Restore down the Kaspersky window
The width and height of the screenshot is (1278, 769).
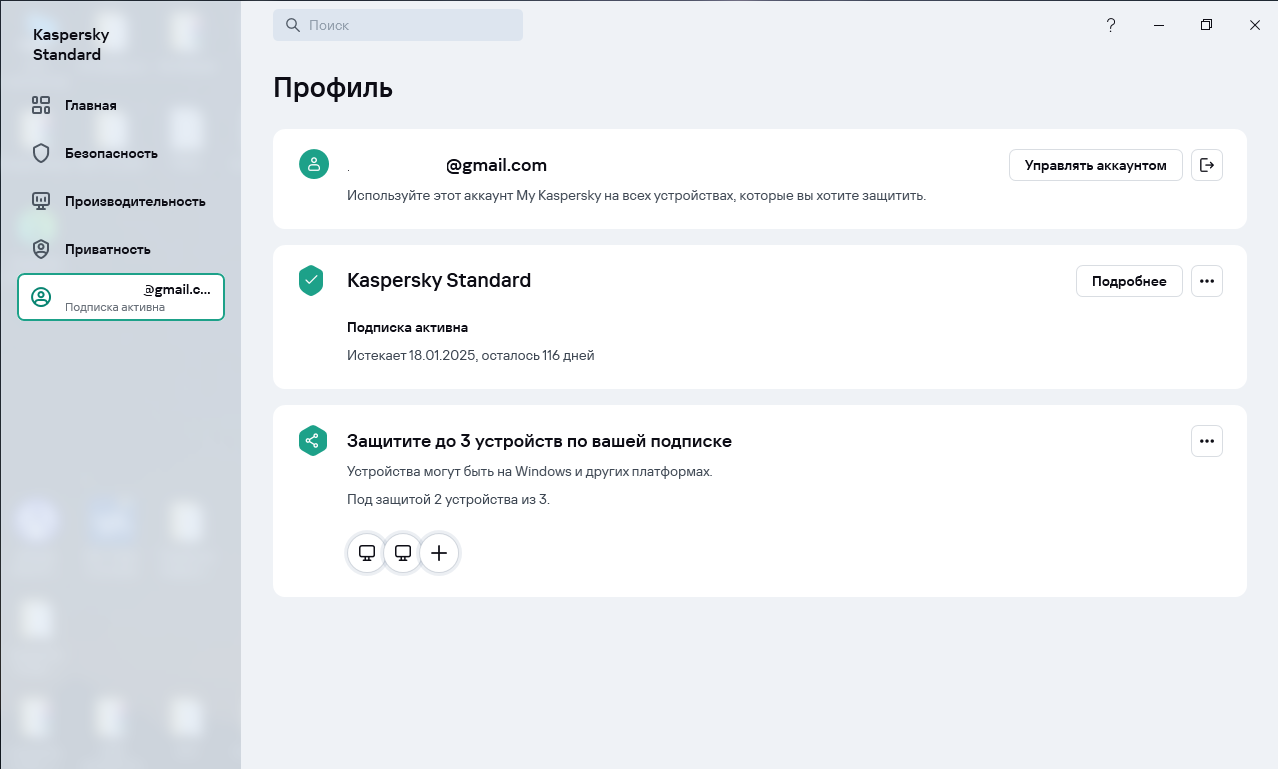1206,25
